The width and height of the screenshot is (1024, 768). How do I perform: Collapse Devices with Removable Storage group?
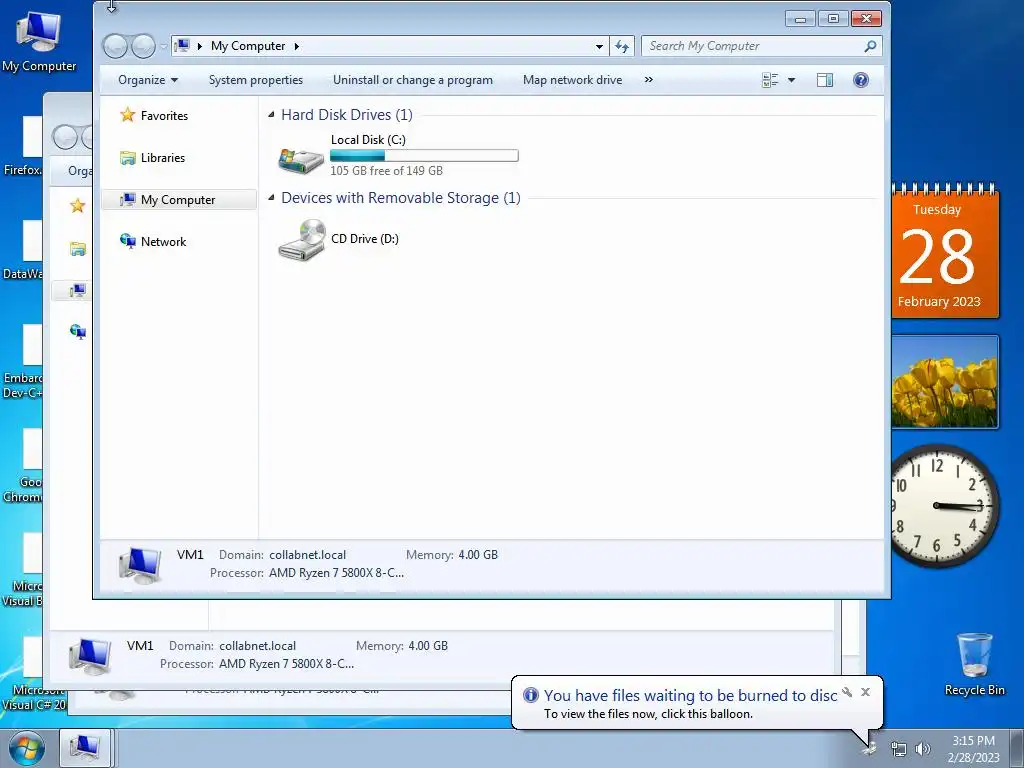tap(271, 198)
